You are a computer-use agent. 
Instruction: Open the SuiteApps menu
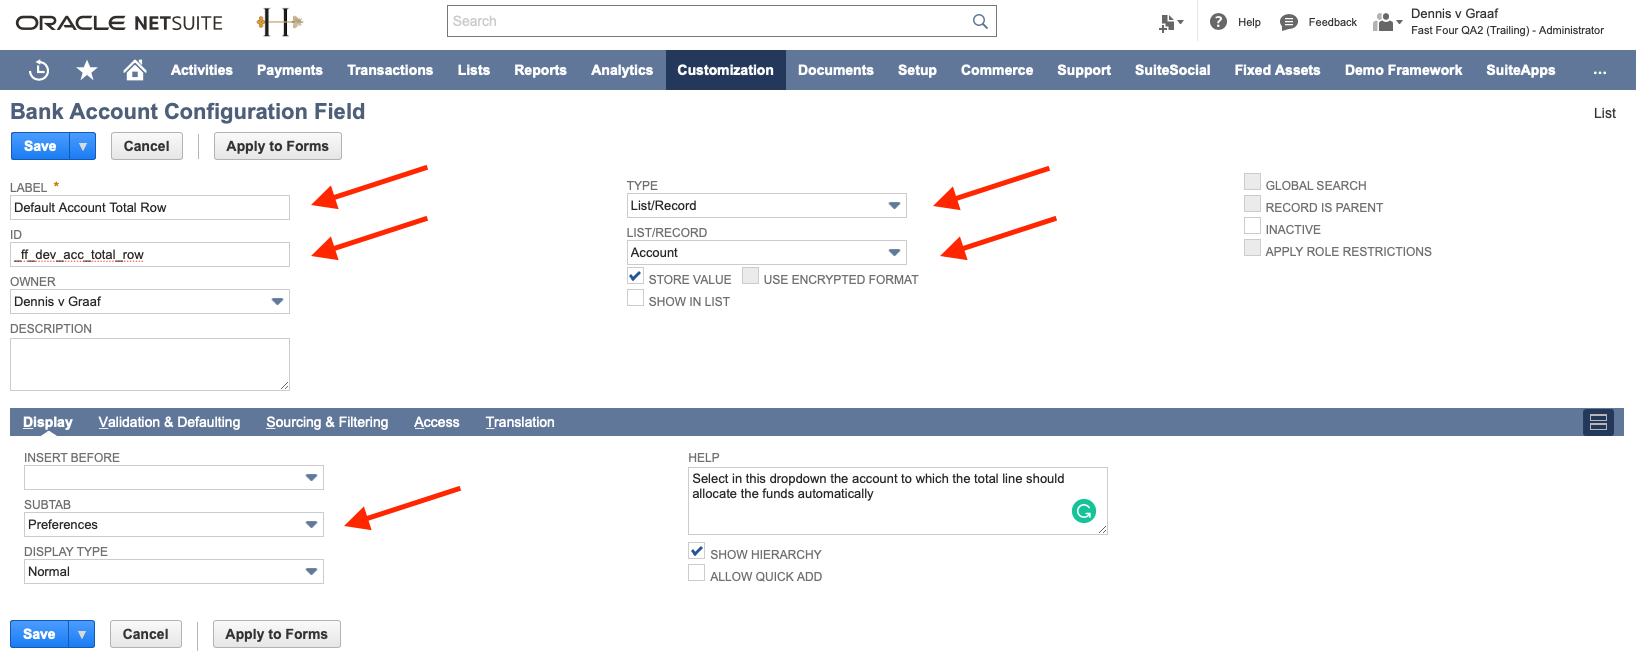pos(1520,70)
